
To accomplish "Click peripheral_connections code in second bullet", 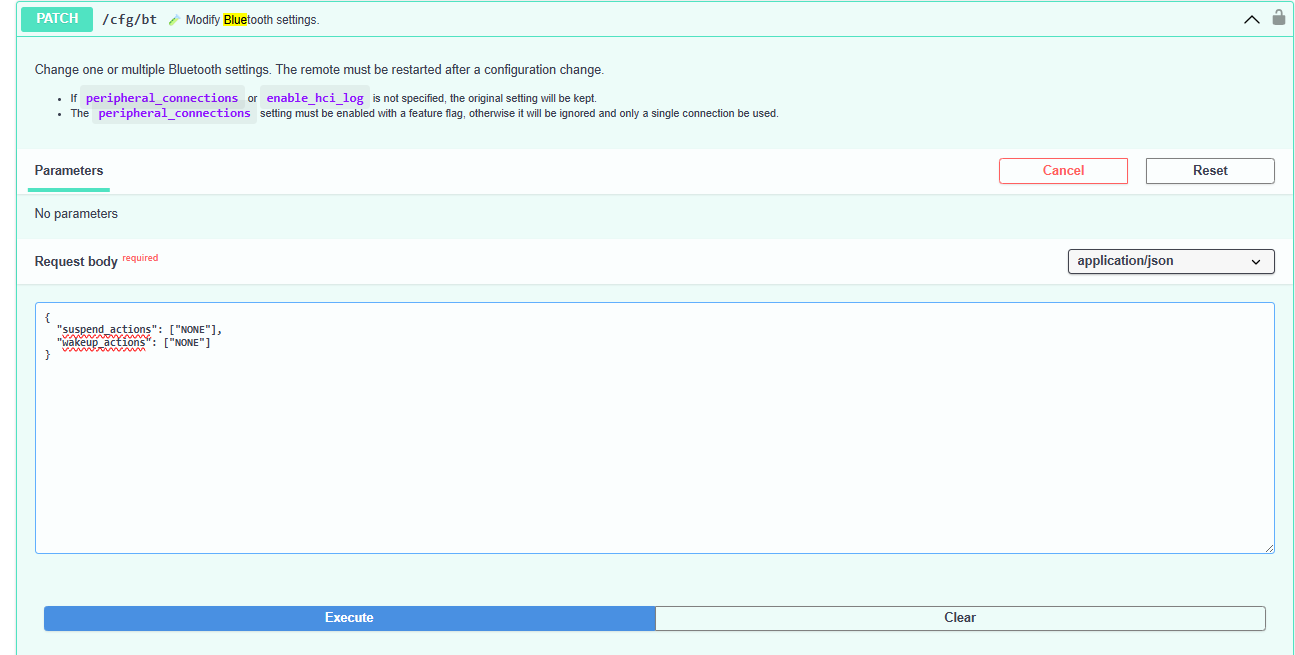I will point(174,113).
